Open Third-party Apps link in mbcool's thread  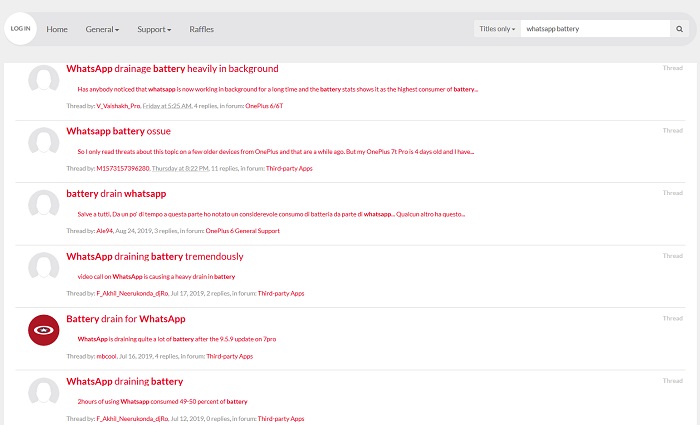point(229,357)
